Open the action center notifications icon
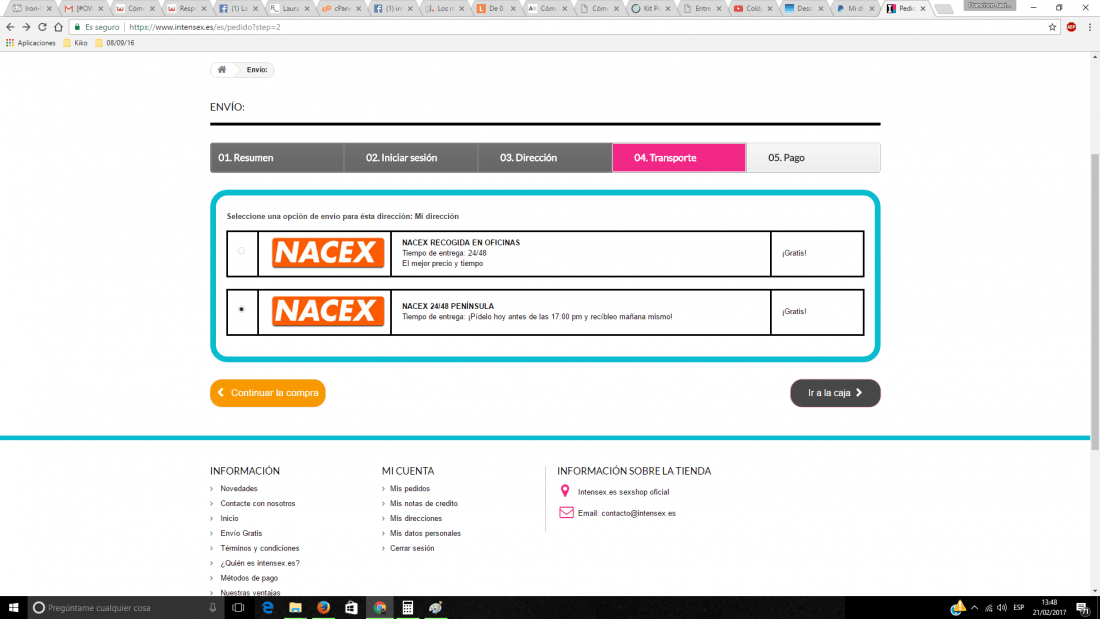Screen dimensions: 1100x619 pos(1084,608)
